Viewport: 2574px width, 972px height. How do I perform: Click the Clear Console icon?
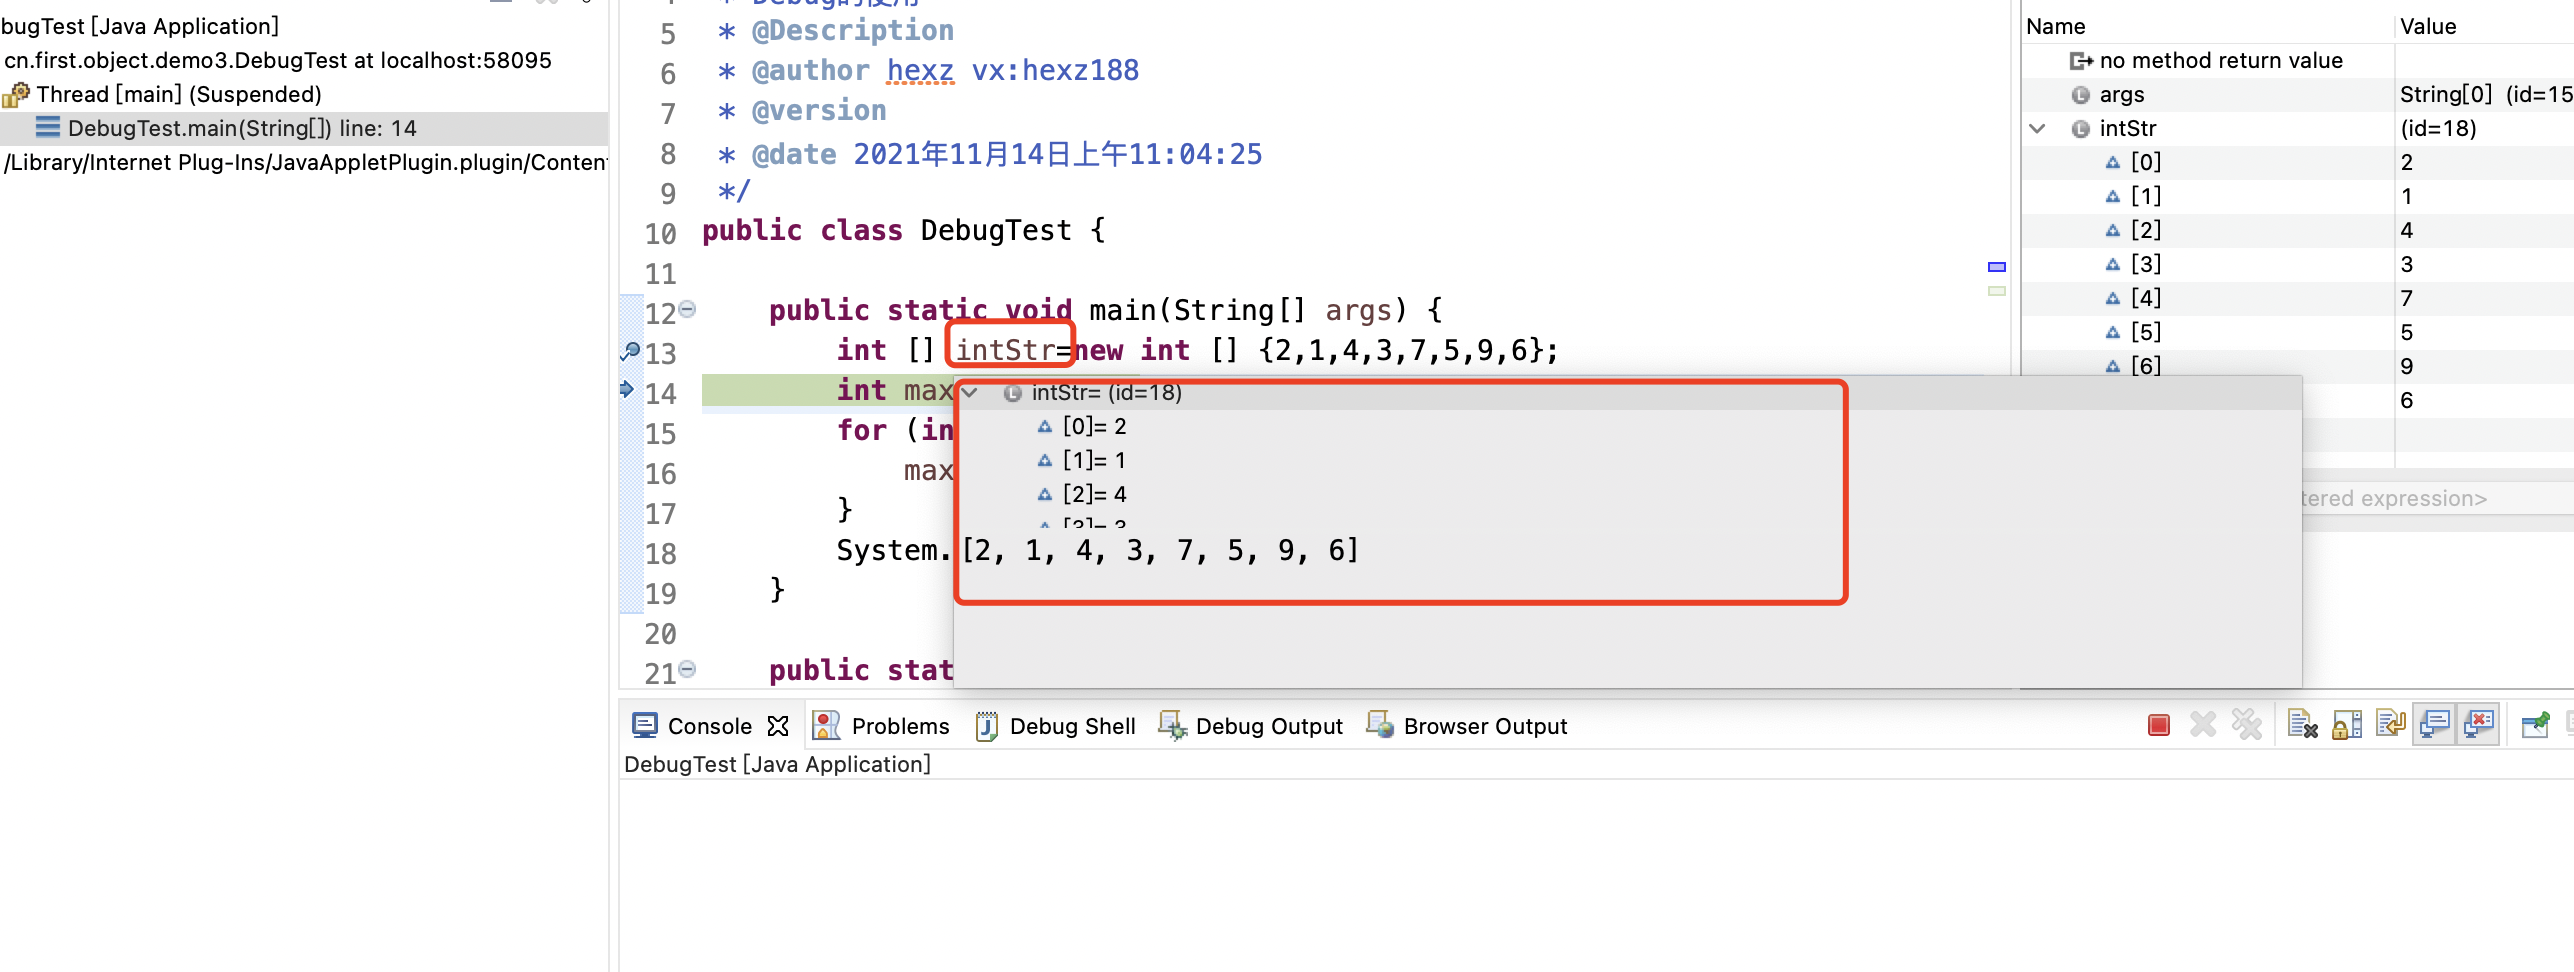coord(2301,725)
